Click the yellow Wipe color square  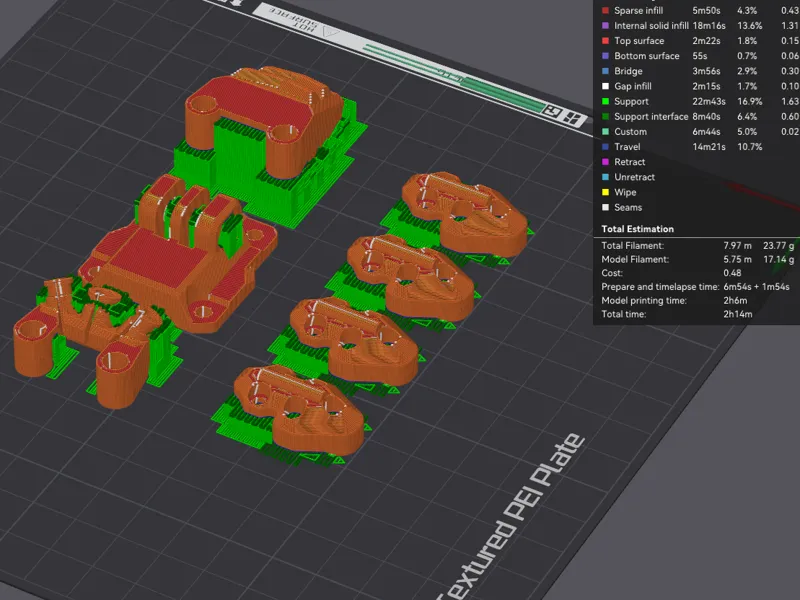(606, 192)
